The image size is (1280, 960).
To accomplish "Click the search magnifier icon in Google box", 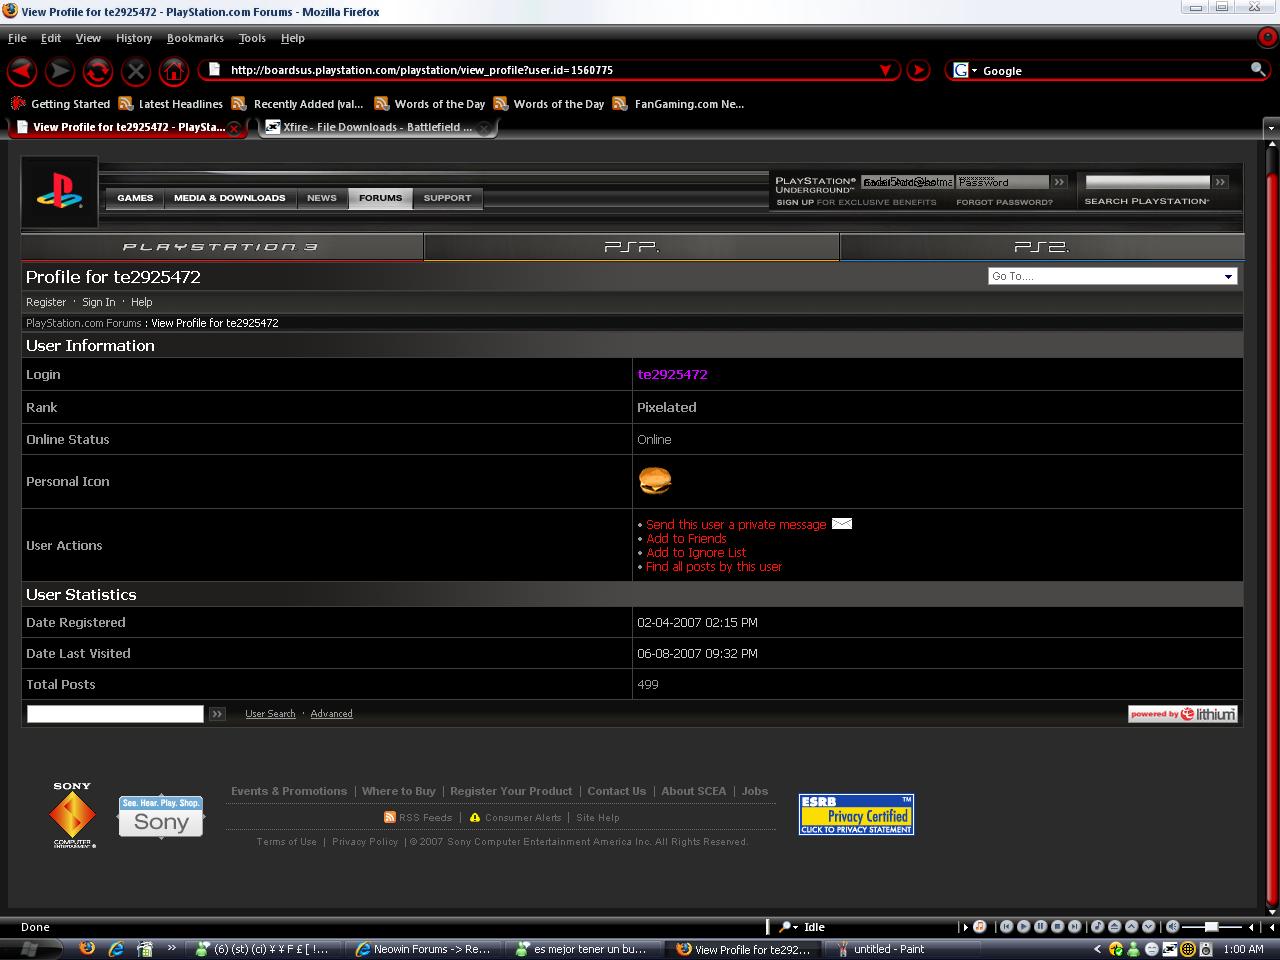I will pos(1258,69).
